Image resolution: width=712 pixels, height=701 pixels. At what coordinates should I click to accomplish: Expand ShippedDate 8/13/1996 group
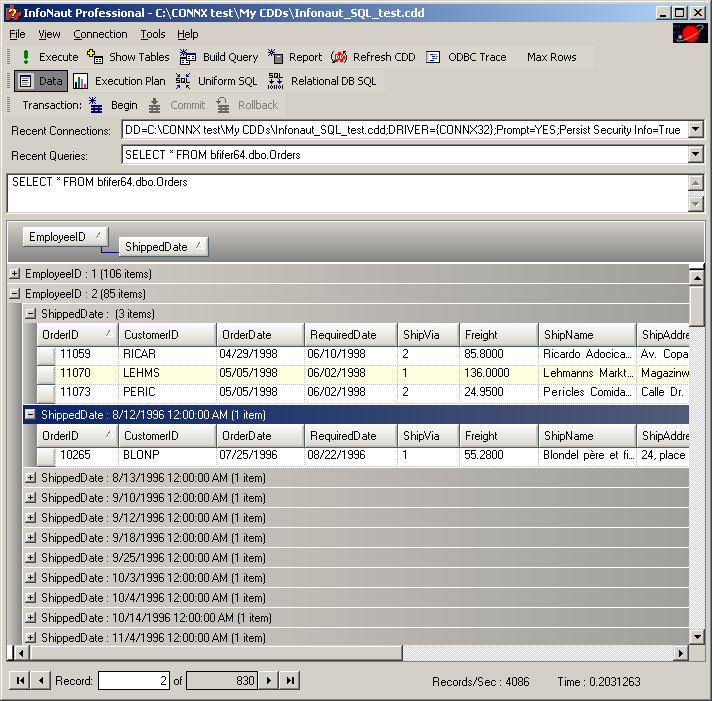(30, 478)
